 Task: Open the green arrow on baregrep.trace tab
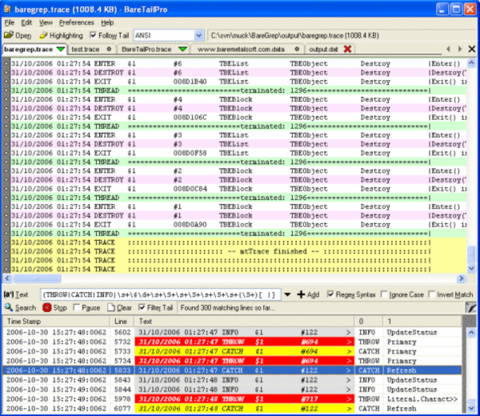pyautogui.click(x=61, y=49)
